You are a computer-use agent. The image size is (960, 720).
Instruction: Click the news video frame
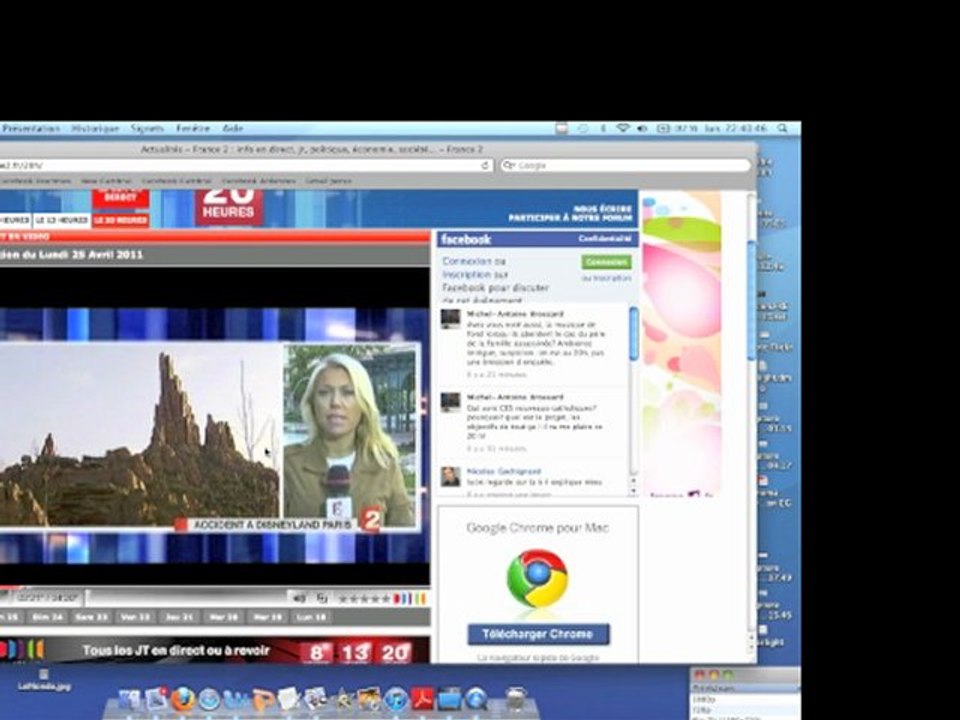(x=214, y=426)
